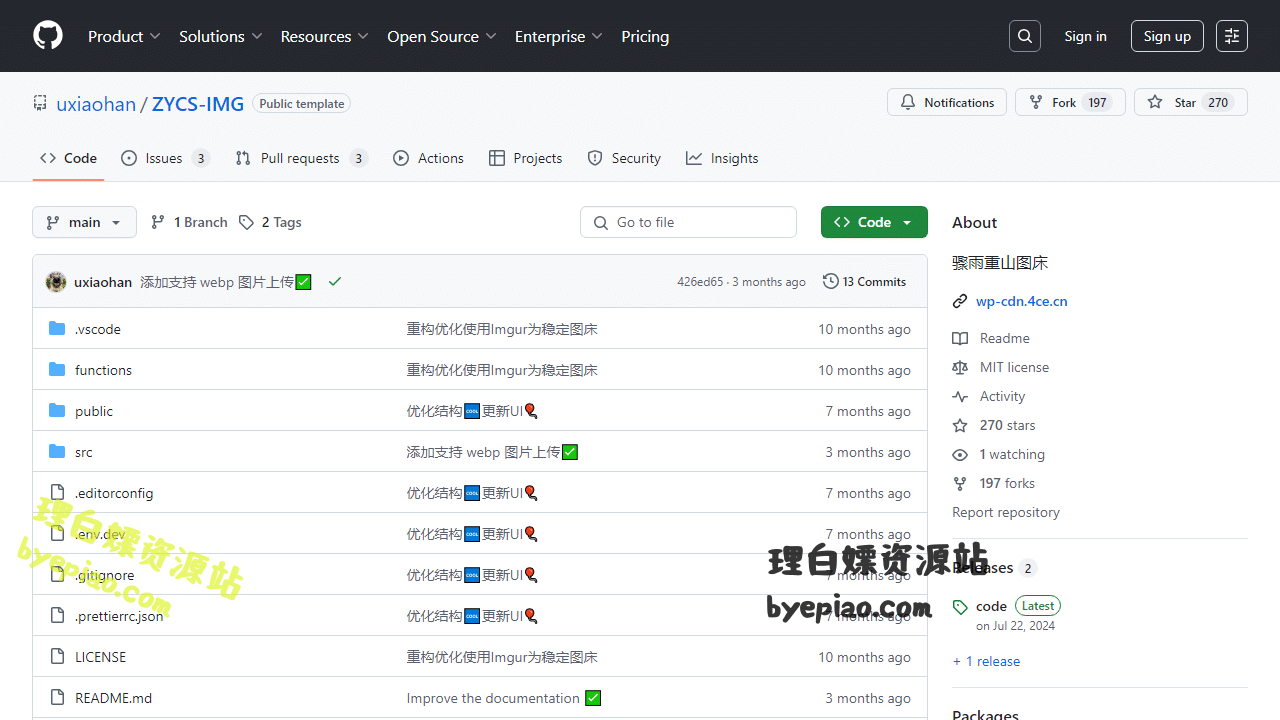
Task: Click the LICENSE file icon
Action: click(57, 657)
